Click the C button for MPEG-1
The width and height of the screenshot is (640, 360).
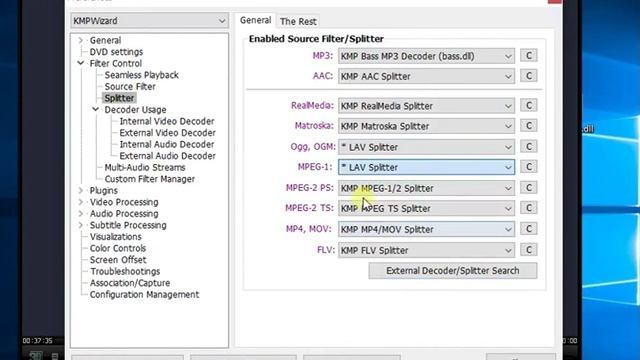(529, 167)
